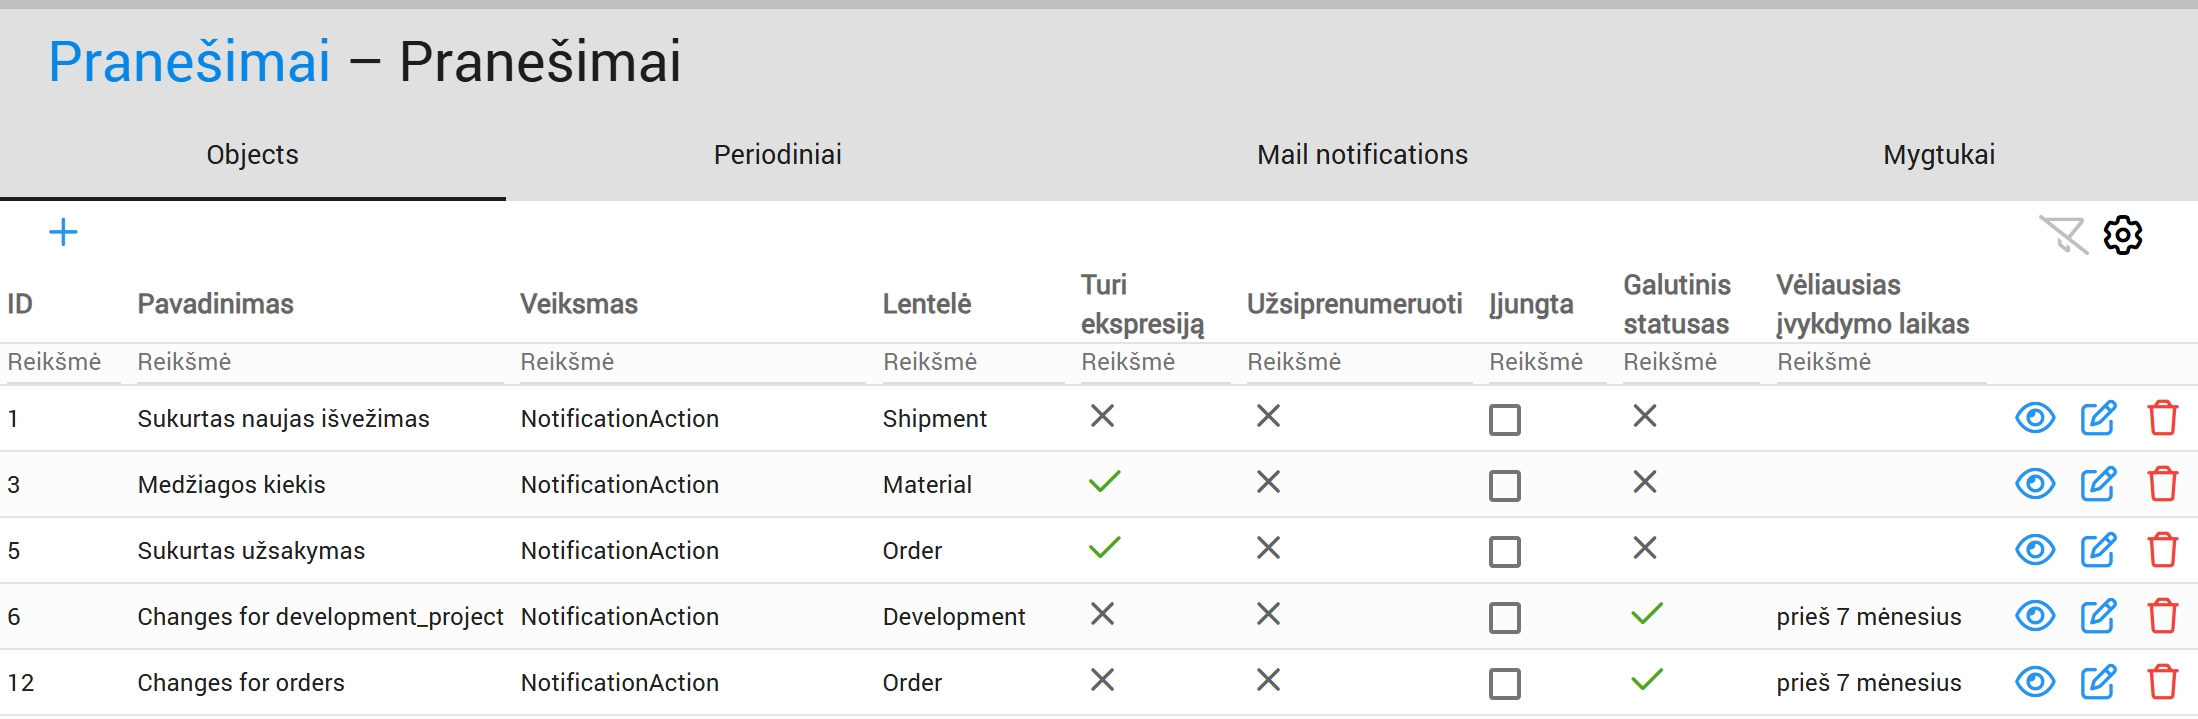Click the Lentelė filter input field

tap(970, 362)
